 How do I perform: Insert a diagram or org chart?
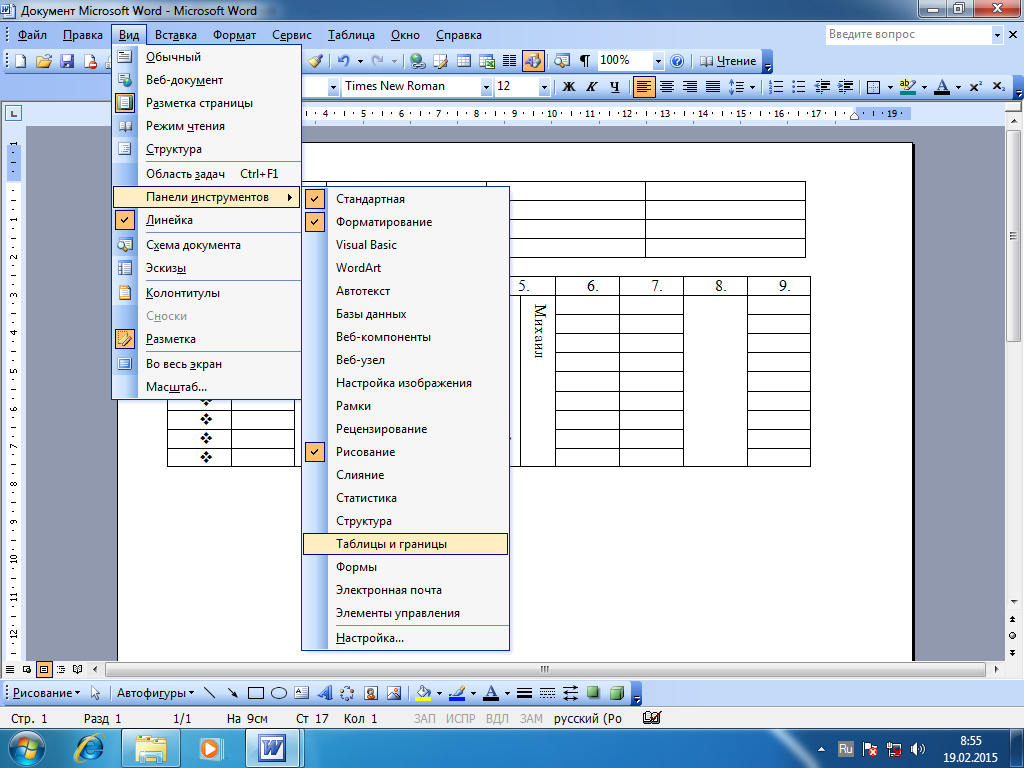[347, 692]
